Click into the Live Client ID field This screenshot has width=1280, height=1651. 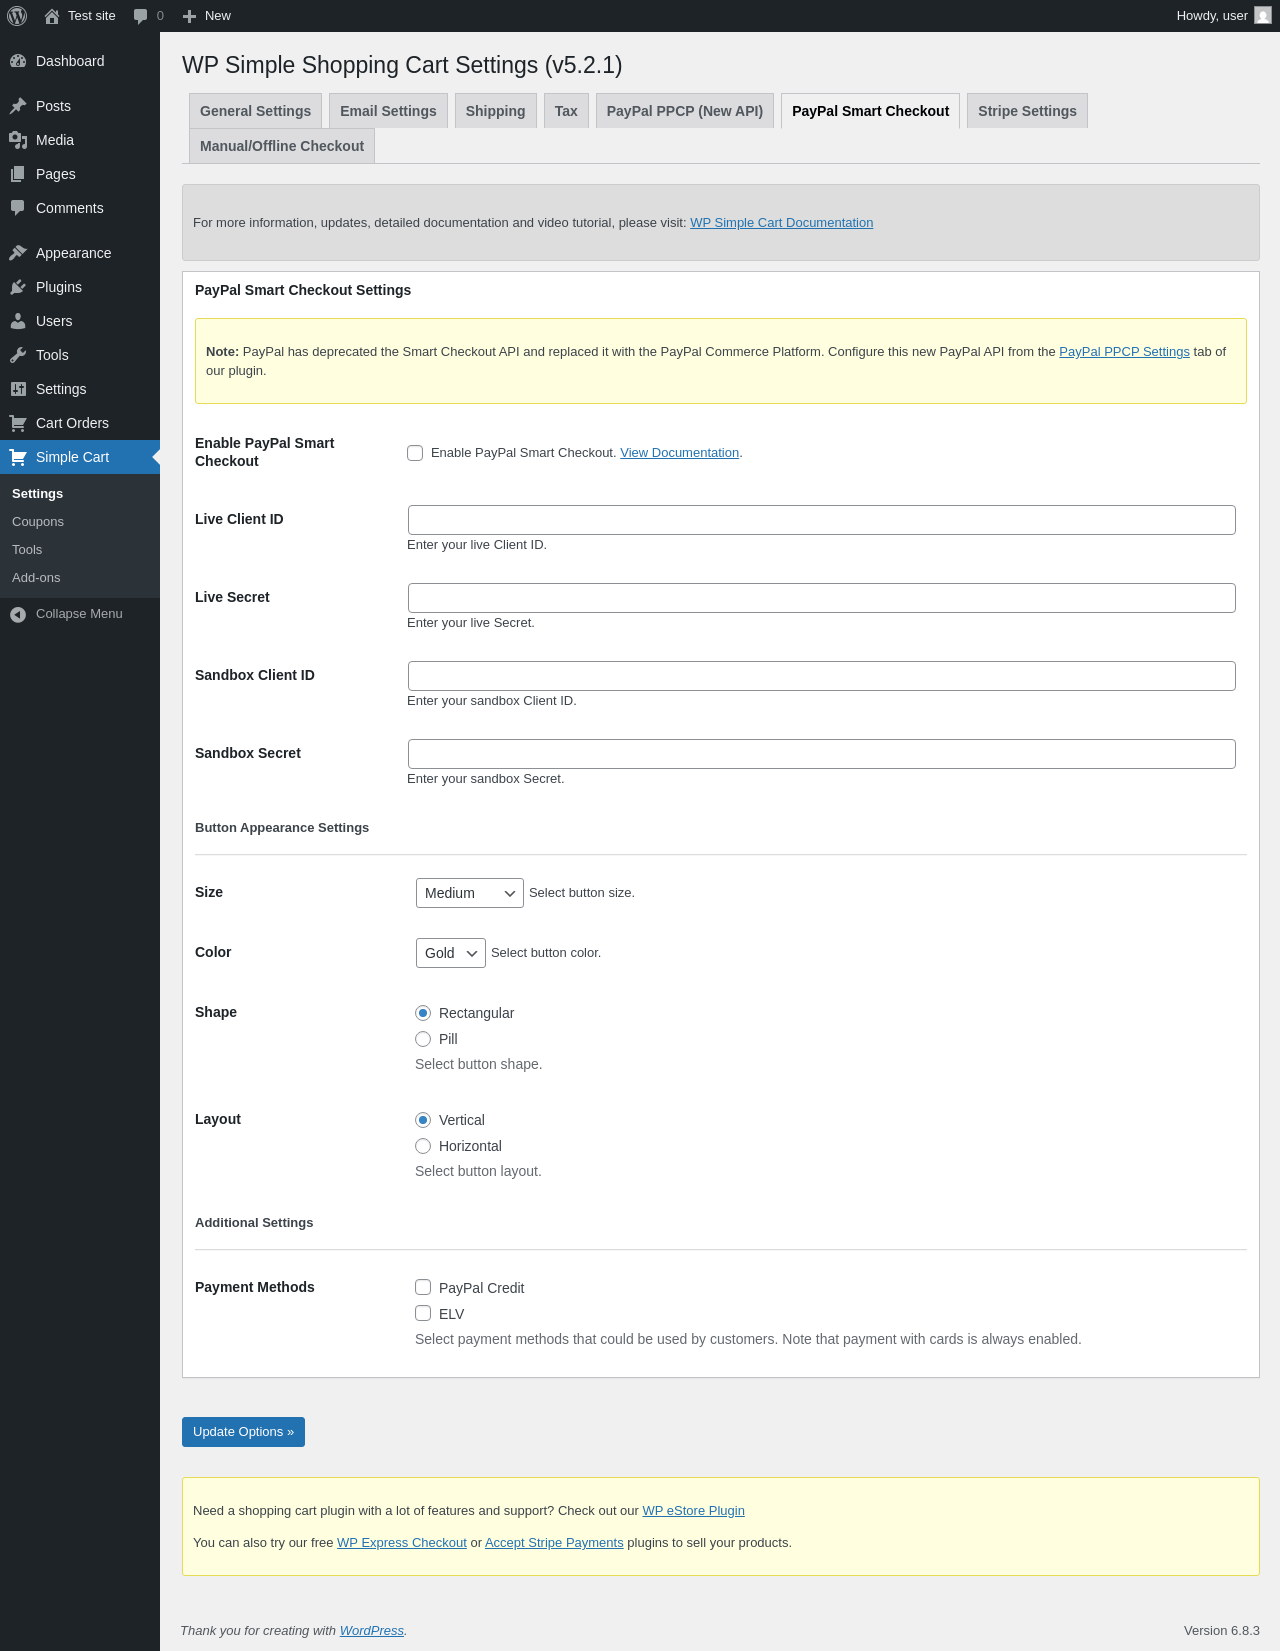pos(821,520)
